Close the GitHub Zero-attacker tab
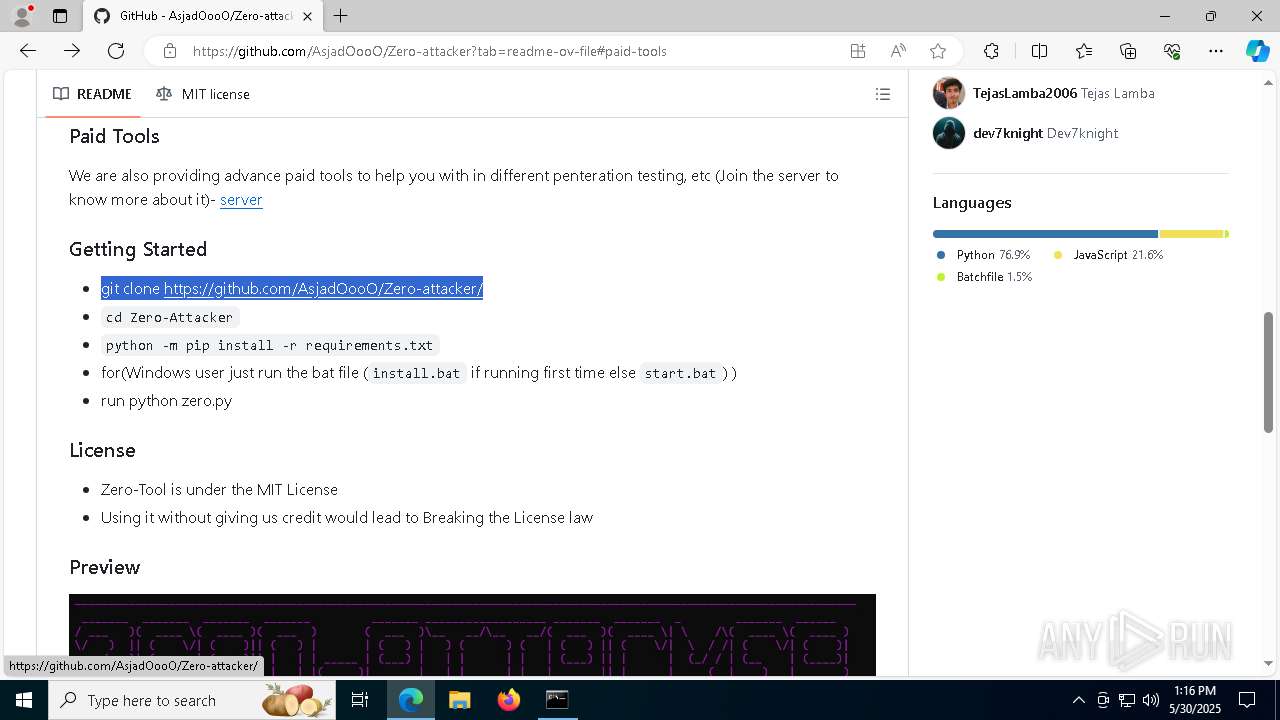Image resolution: width=1280 pixels, height=720 pixels. pos(307,16)
